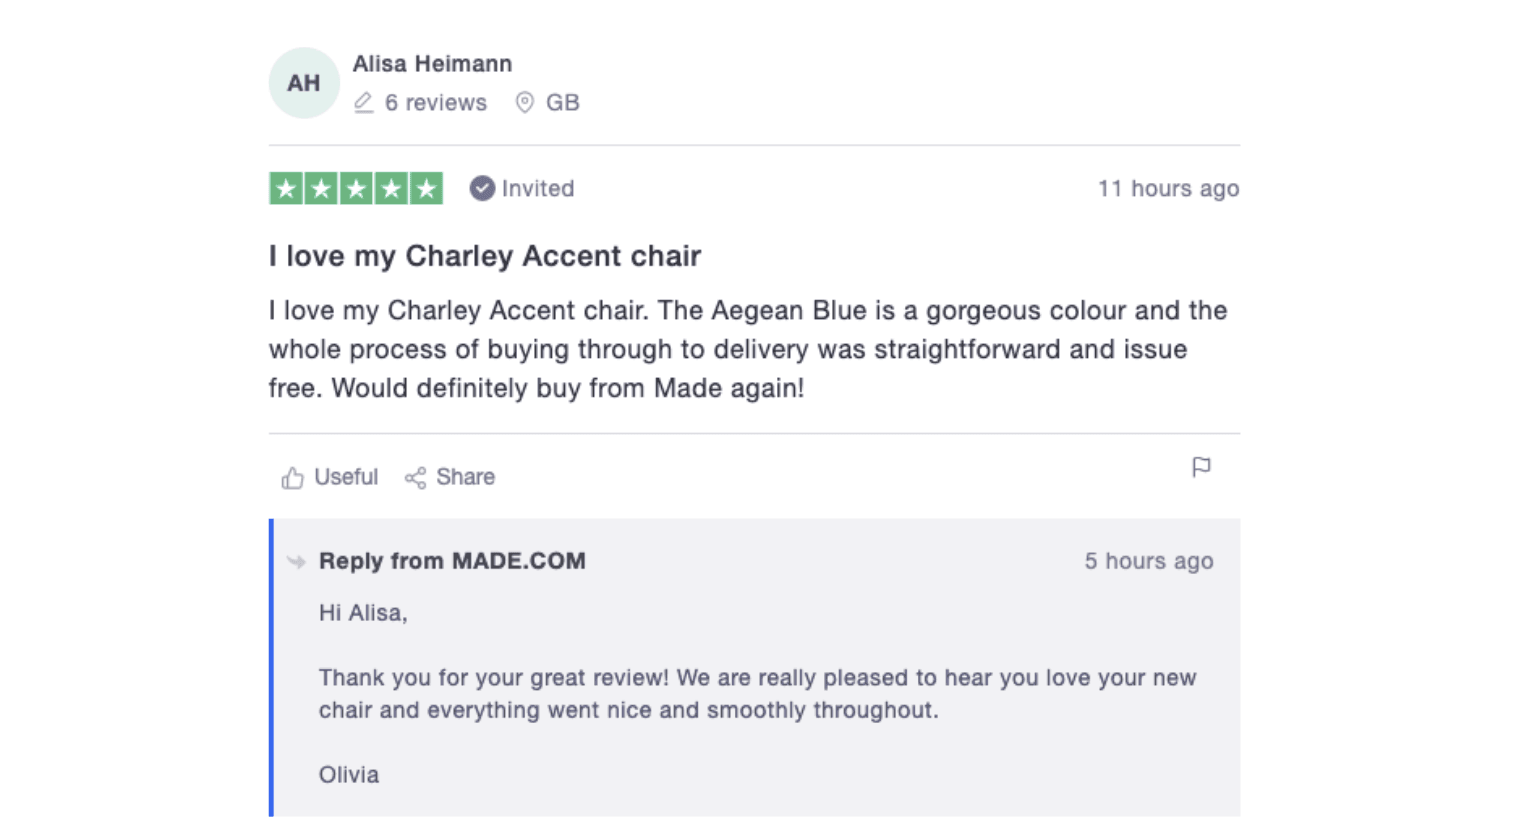Click the Invited label text
1514x822 pixels.
coord(538,188)
